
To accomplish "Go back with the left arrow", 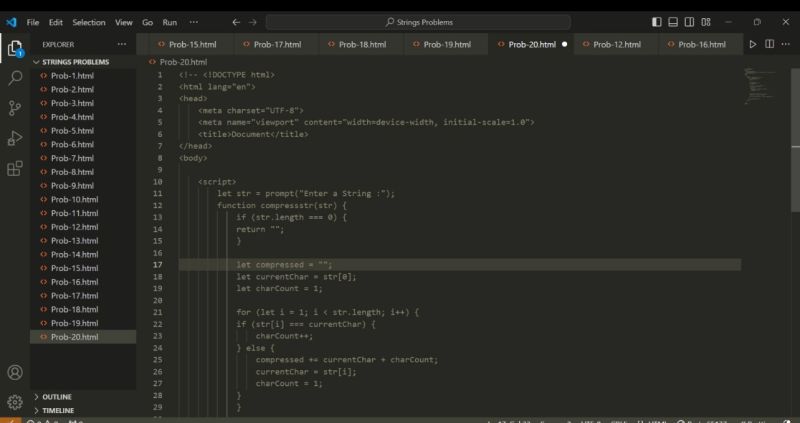I will pyautogui.click(x=236, y=22).
